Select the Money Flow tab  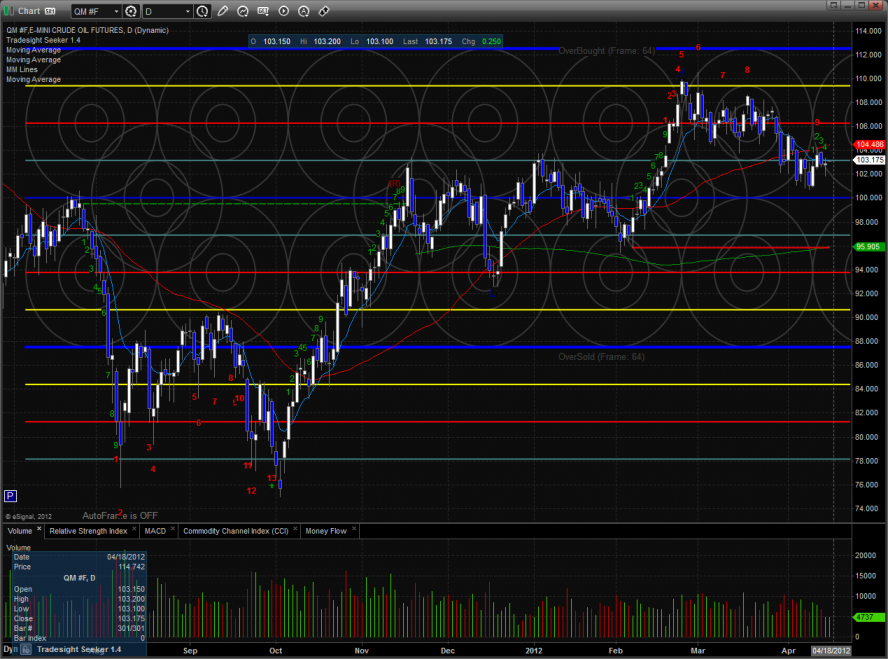click(325, 531)
